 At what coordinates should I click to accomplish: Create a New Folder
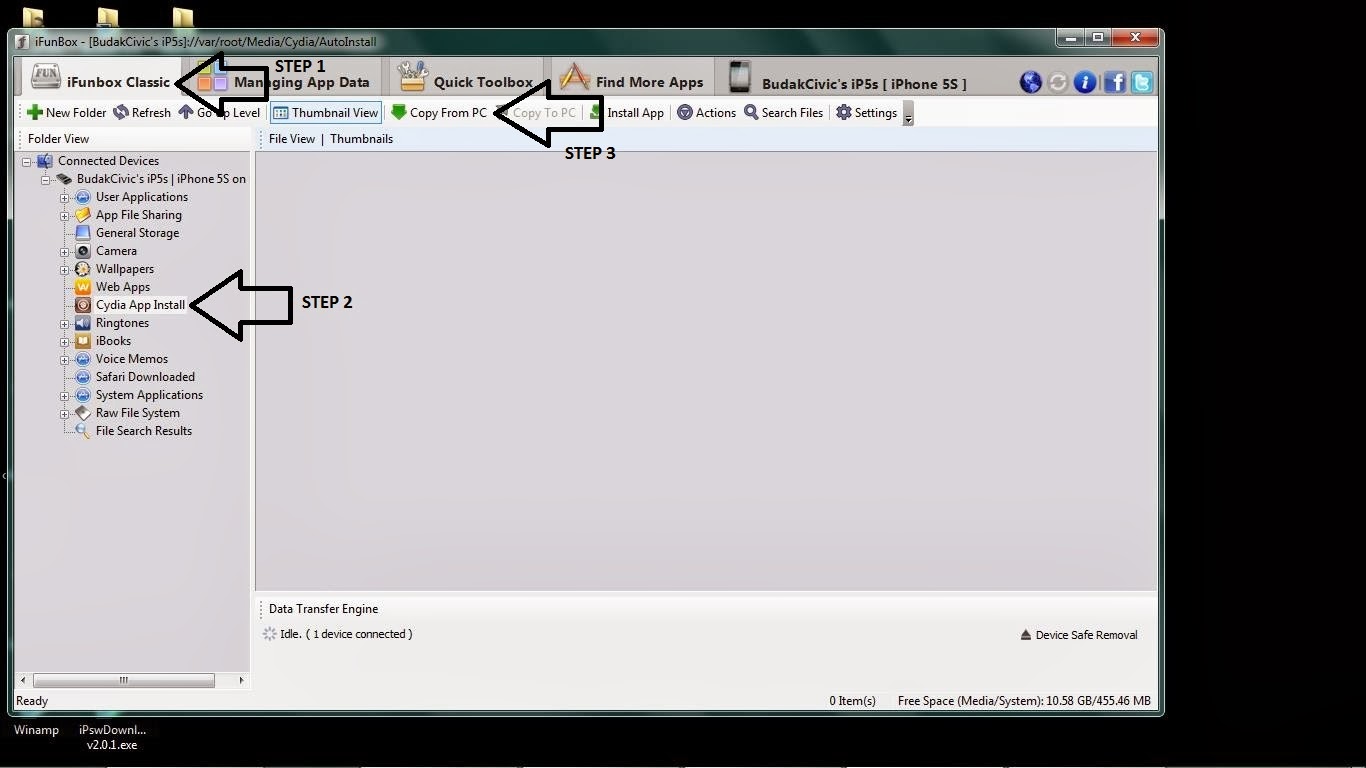click(66, 112)
